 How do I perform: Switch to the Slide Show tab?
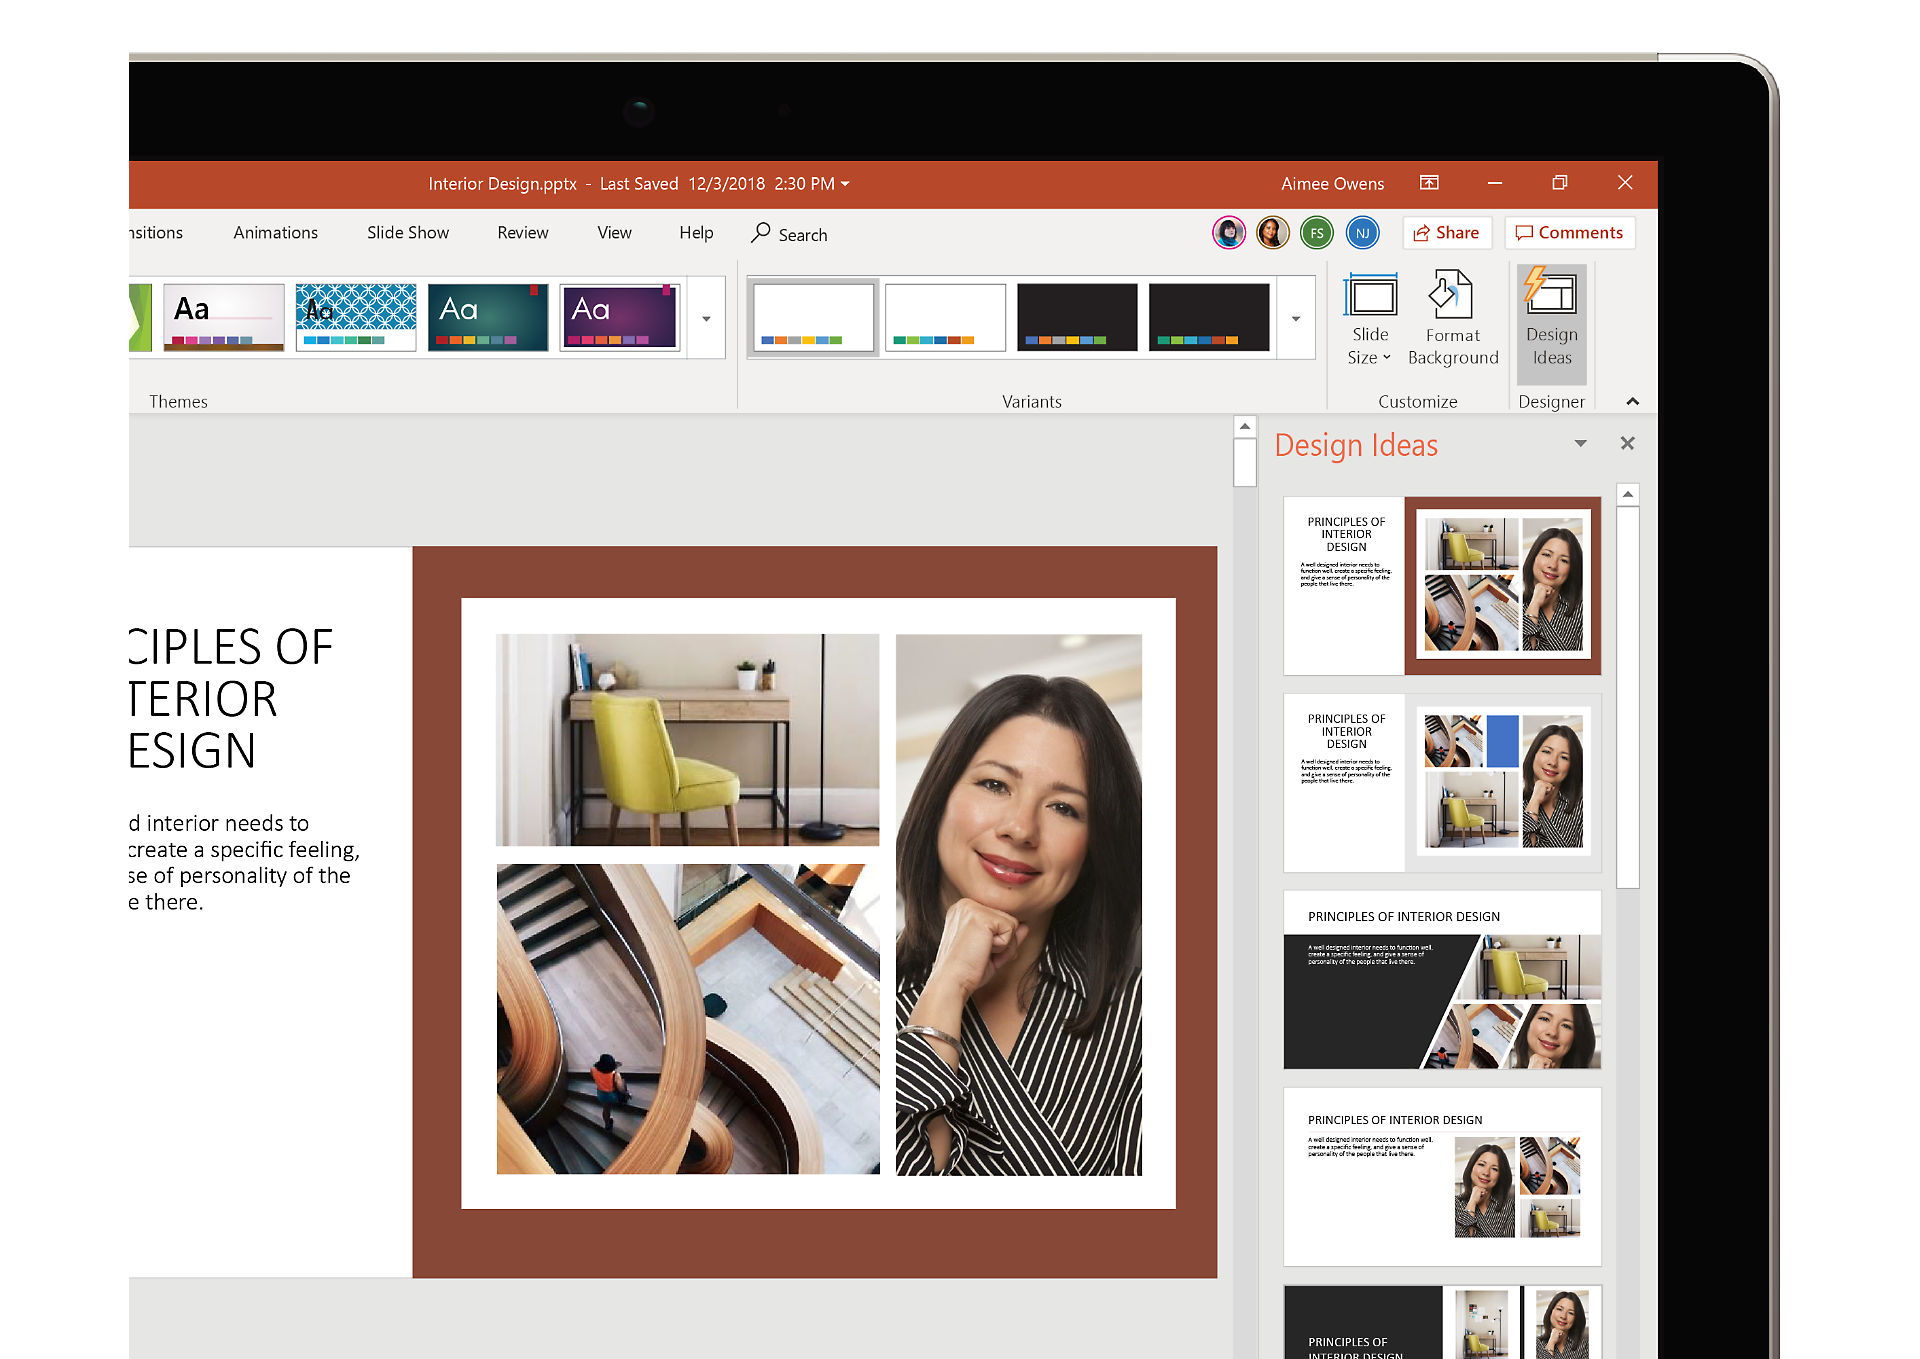(407, 233)
